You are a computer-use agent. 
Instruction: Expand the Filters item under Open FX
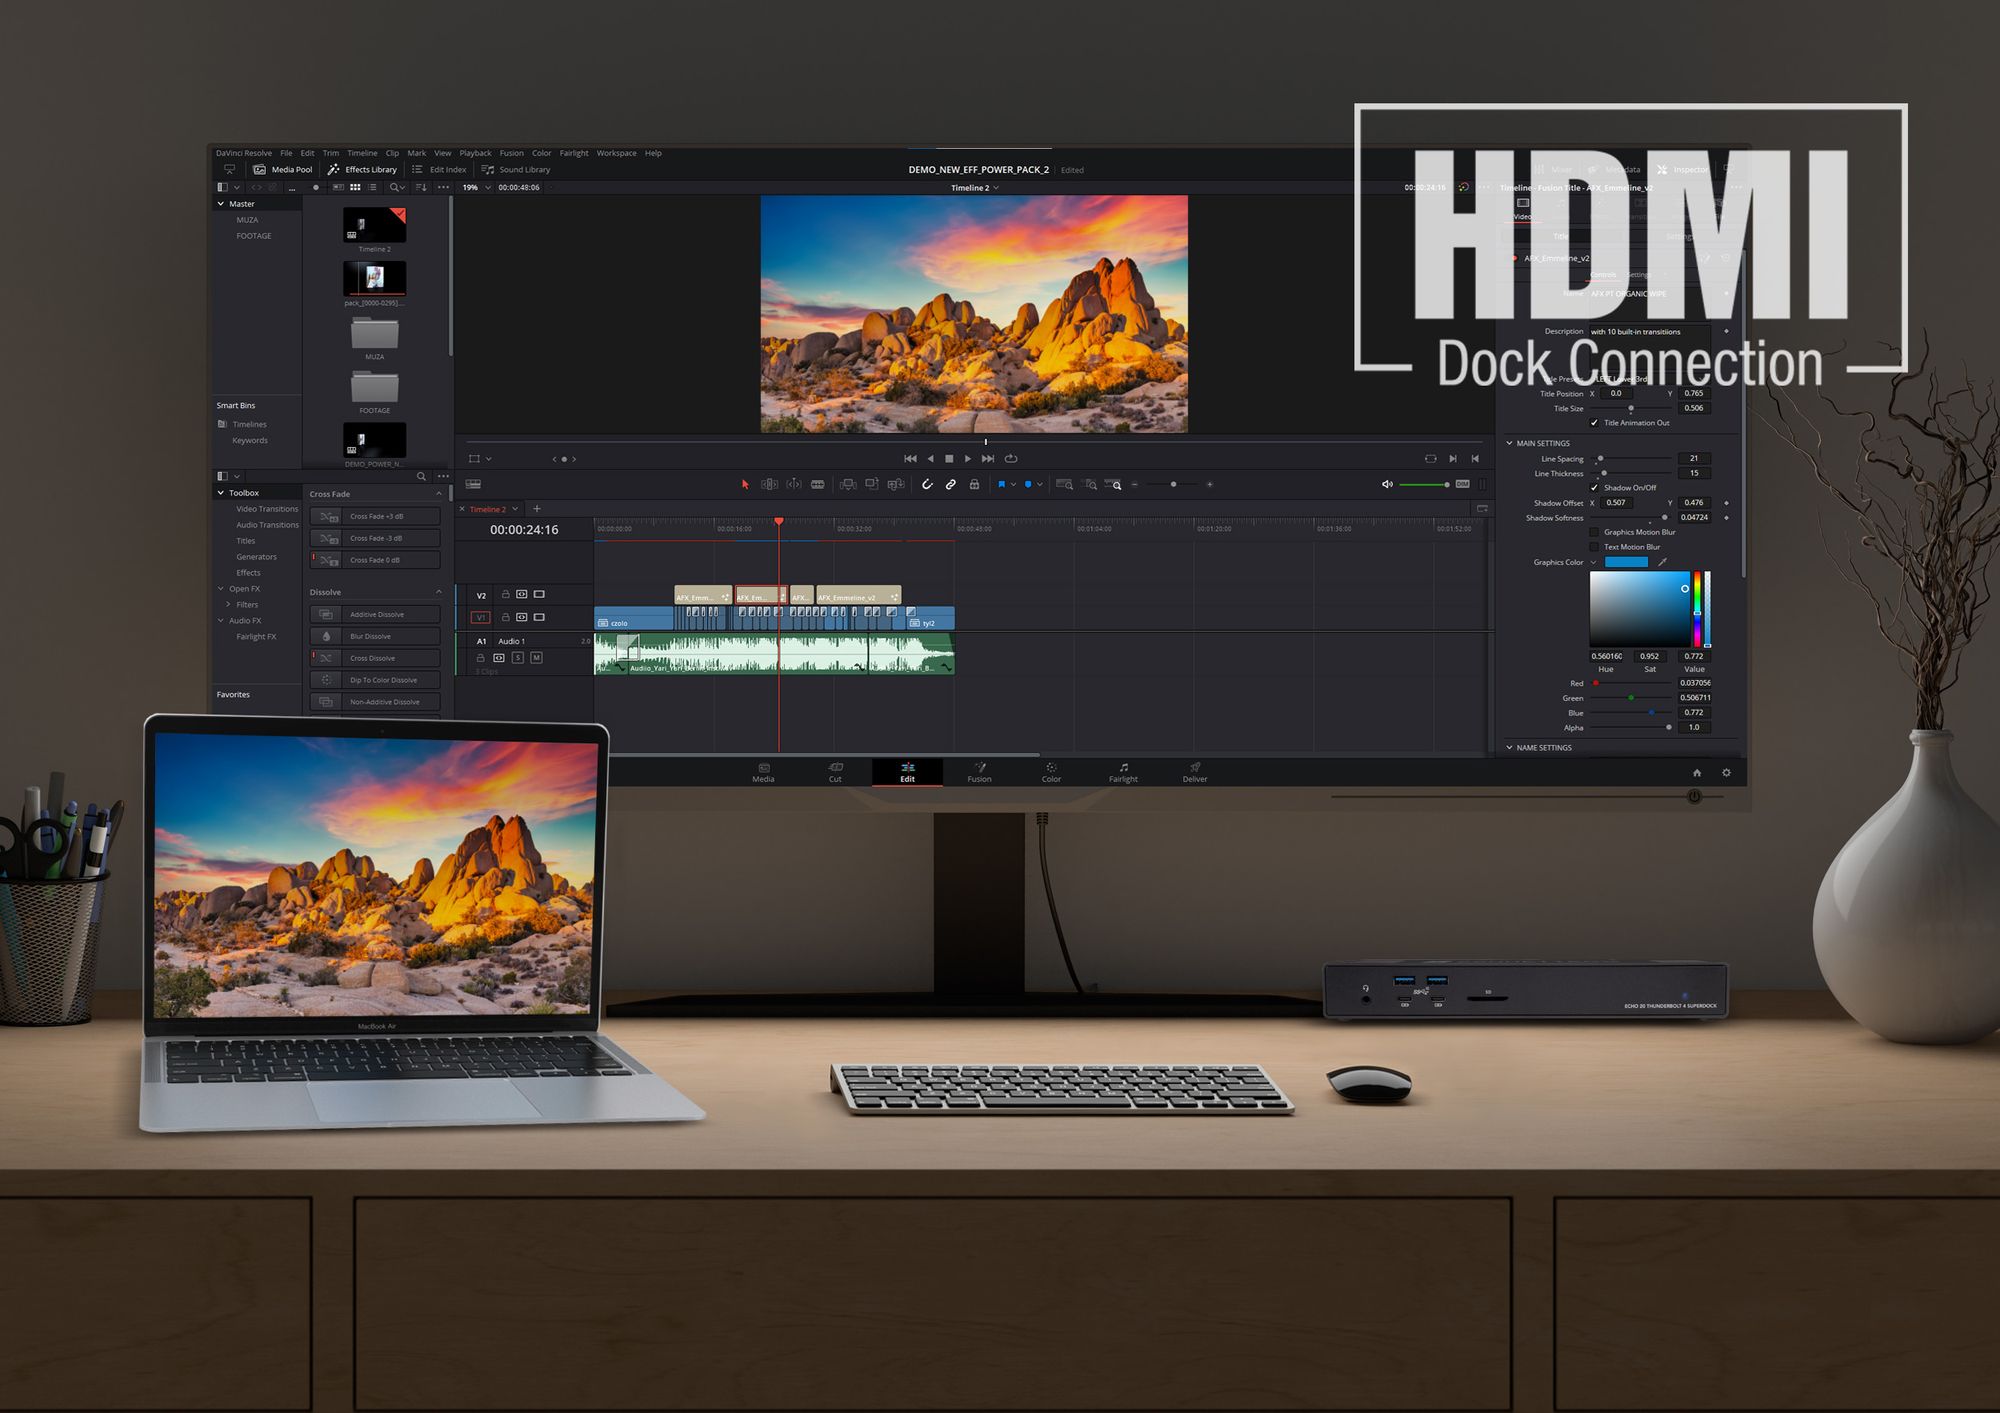click(x=229, y=604)
